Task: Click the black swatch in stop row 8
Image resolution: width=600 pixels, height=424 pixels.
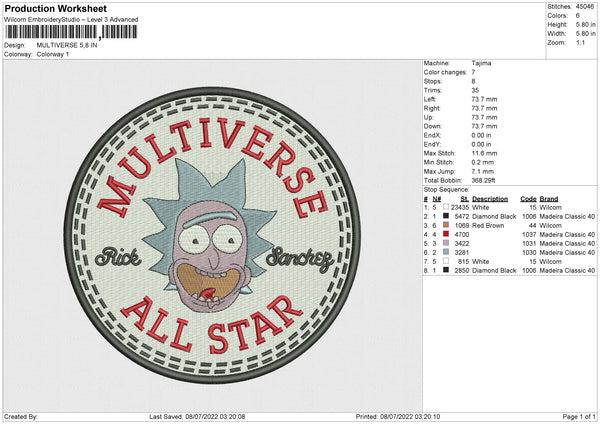Action: pyautogui.click(x=446, y=270)
